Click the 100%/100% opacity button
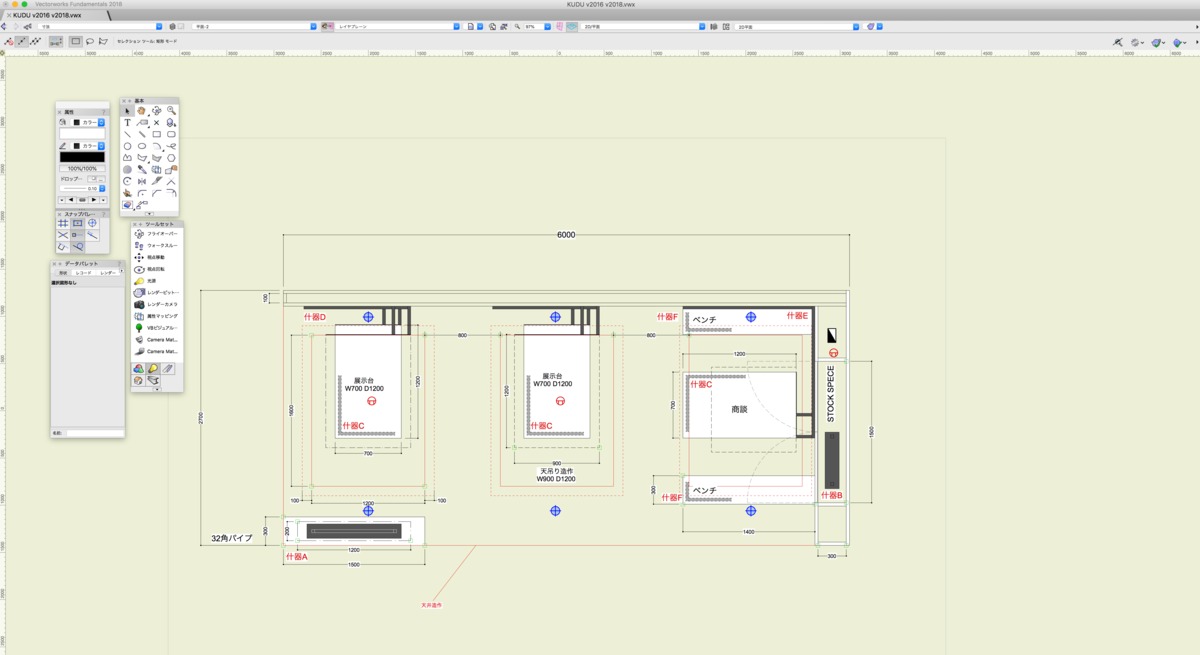The width and height of the screenshot is (1200, 655). [x=82, y=169]
